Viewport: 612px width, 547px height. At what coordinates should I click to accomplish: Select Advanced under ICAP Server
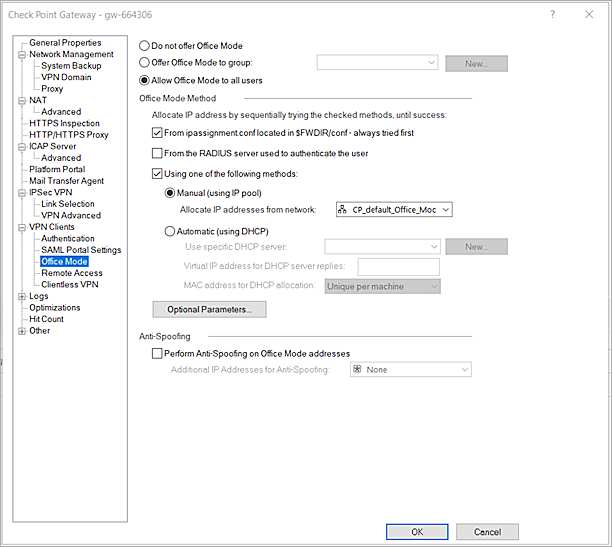click(61, 158)
